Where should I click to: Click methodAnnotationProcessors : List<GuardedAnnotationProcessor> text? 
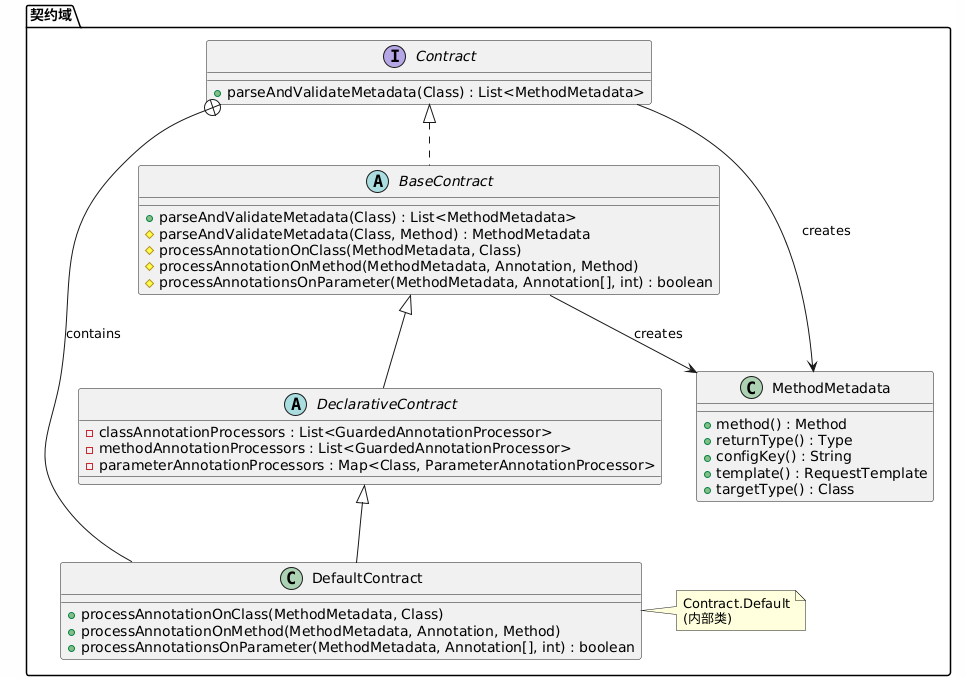click(335, 449)
